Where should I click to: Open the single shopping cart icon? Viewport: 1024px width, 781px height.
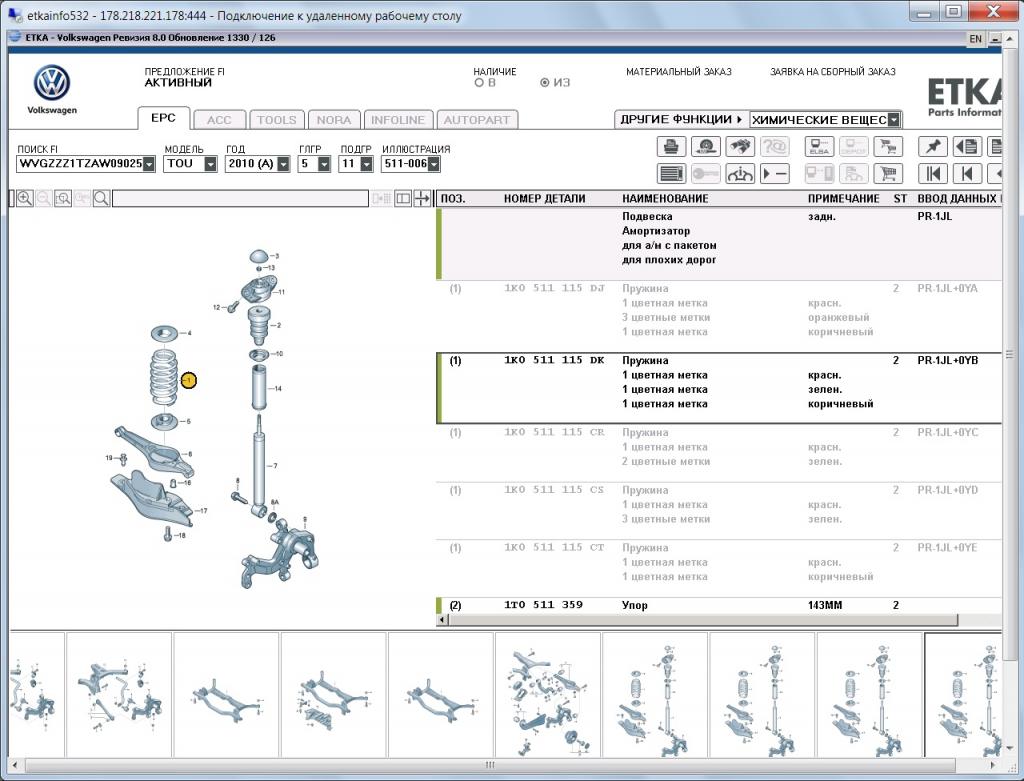(x=888, y=174)
